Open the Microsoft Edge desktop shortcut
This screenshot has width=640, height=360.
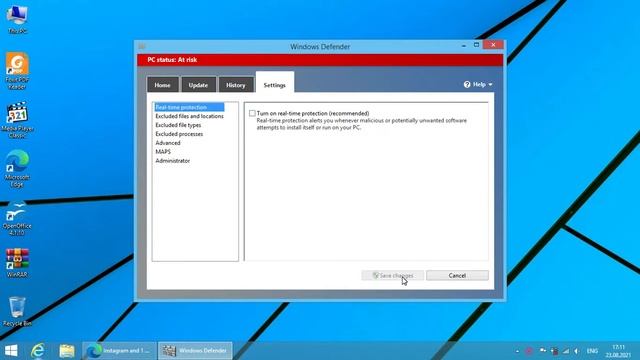[17, 168]
